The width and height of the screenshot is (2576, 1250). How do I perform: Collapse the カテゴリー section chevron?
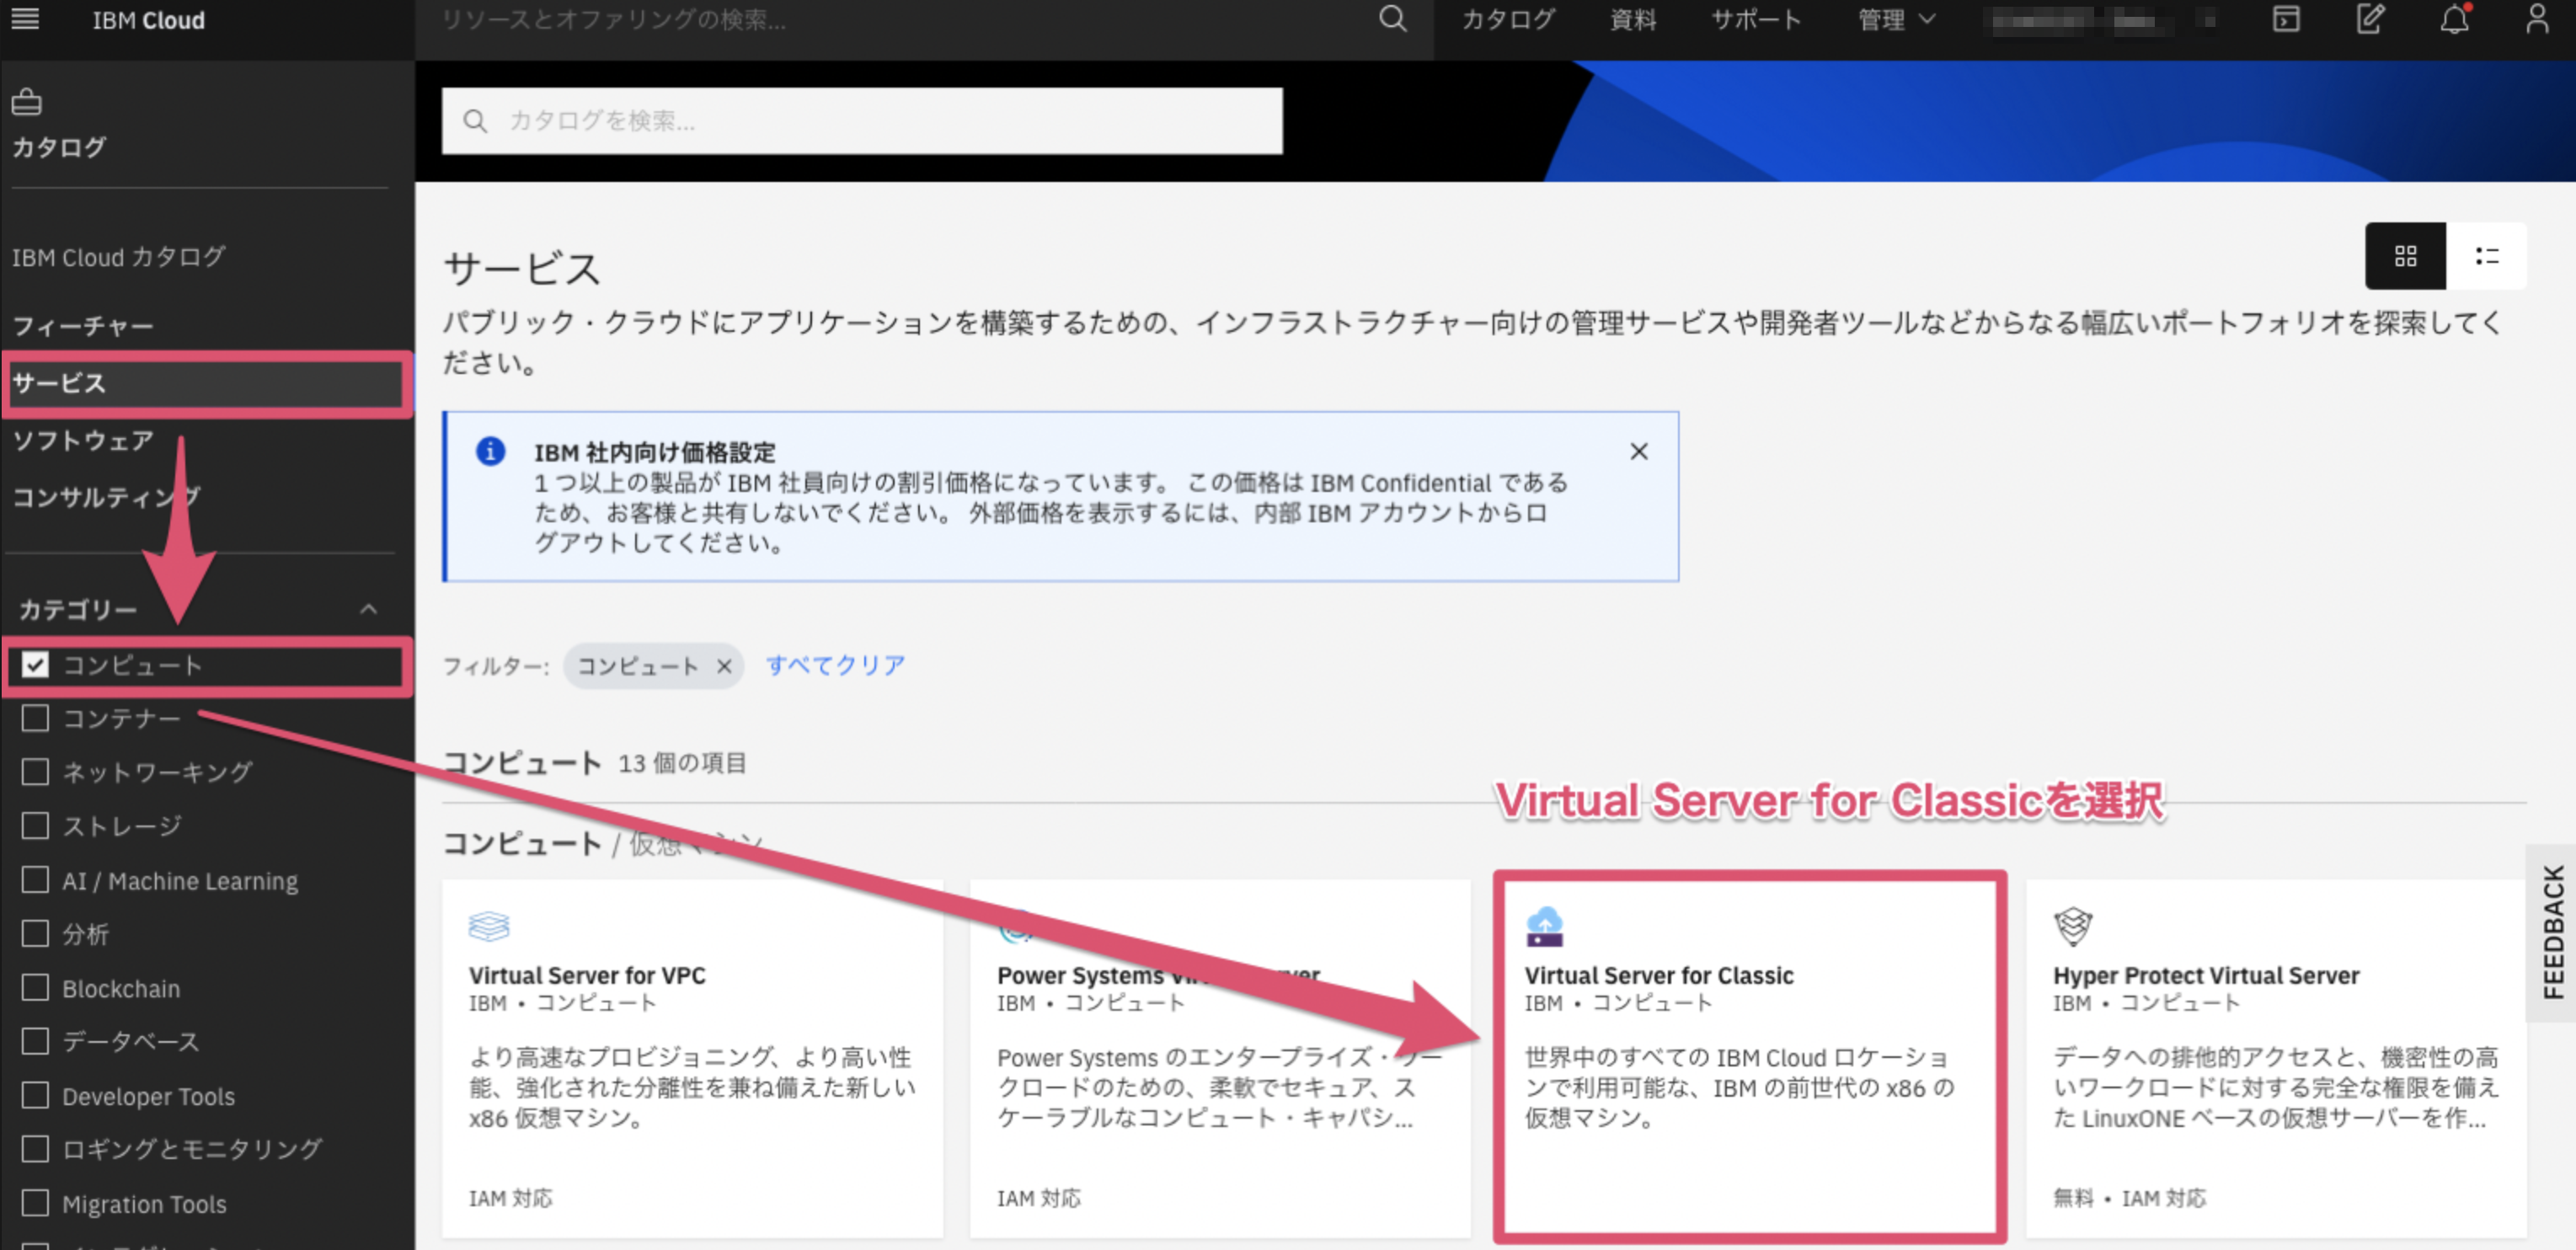pos(368,609)
